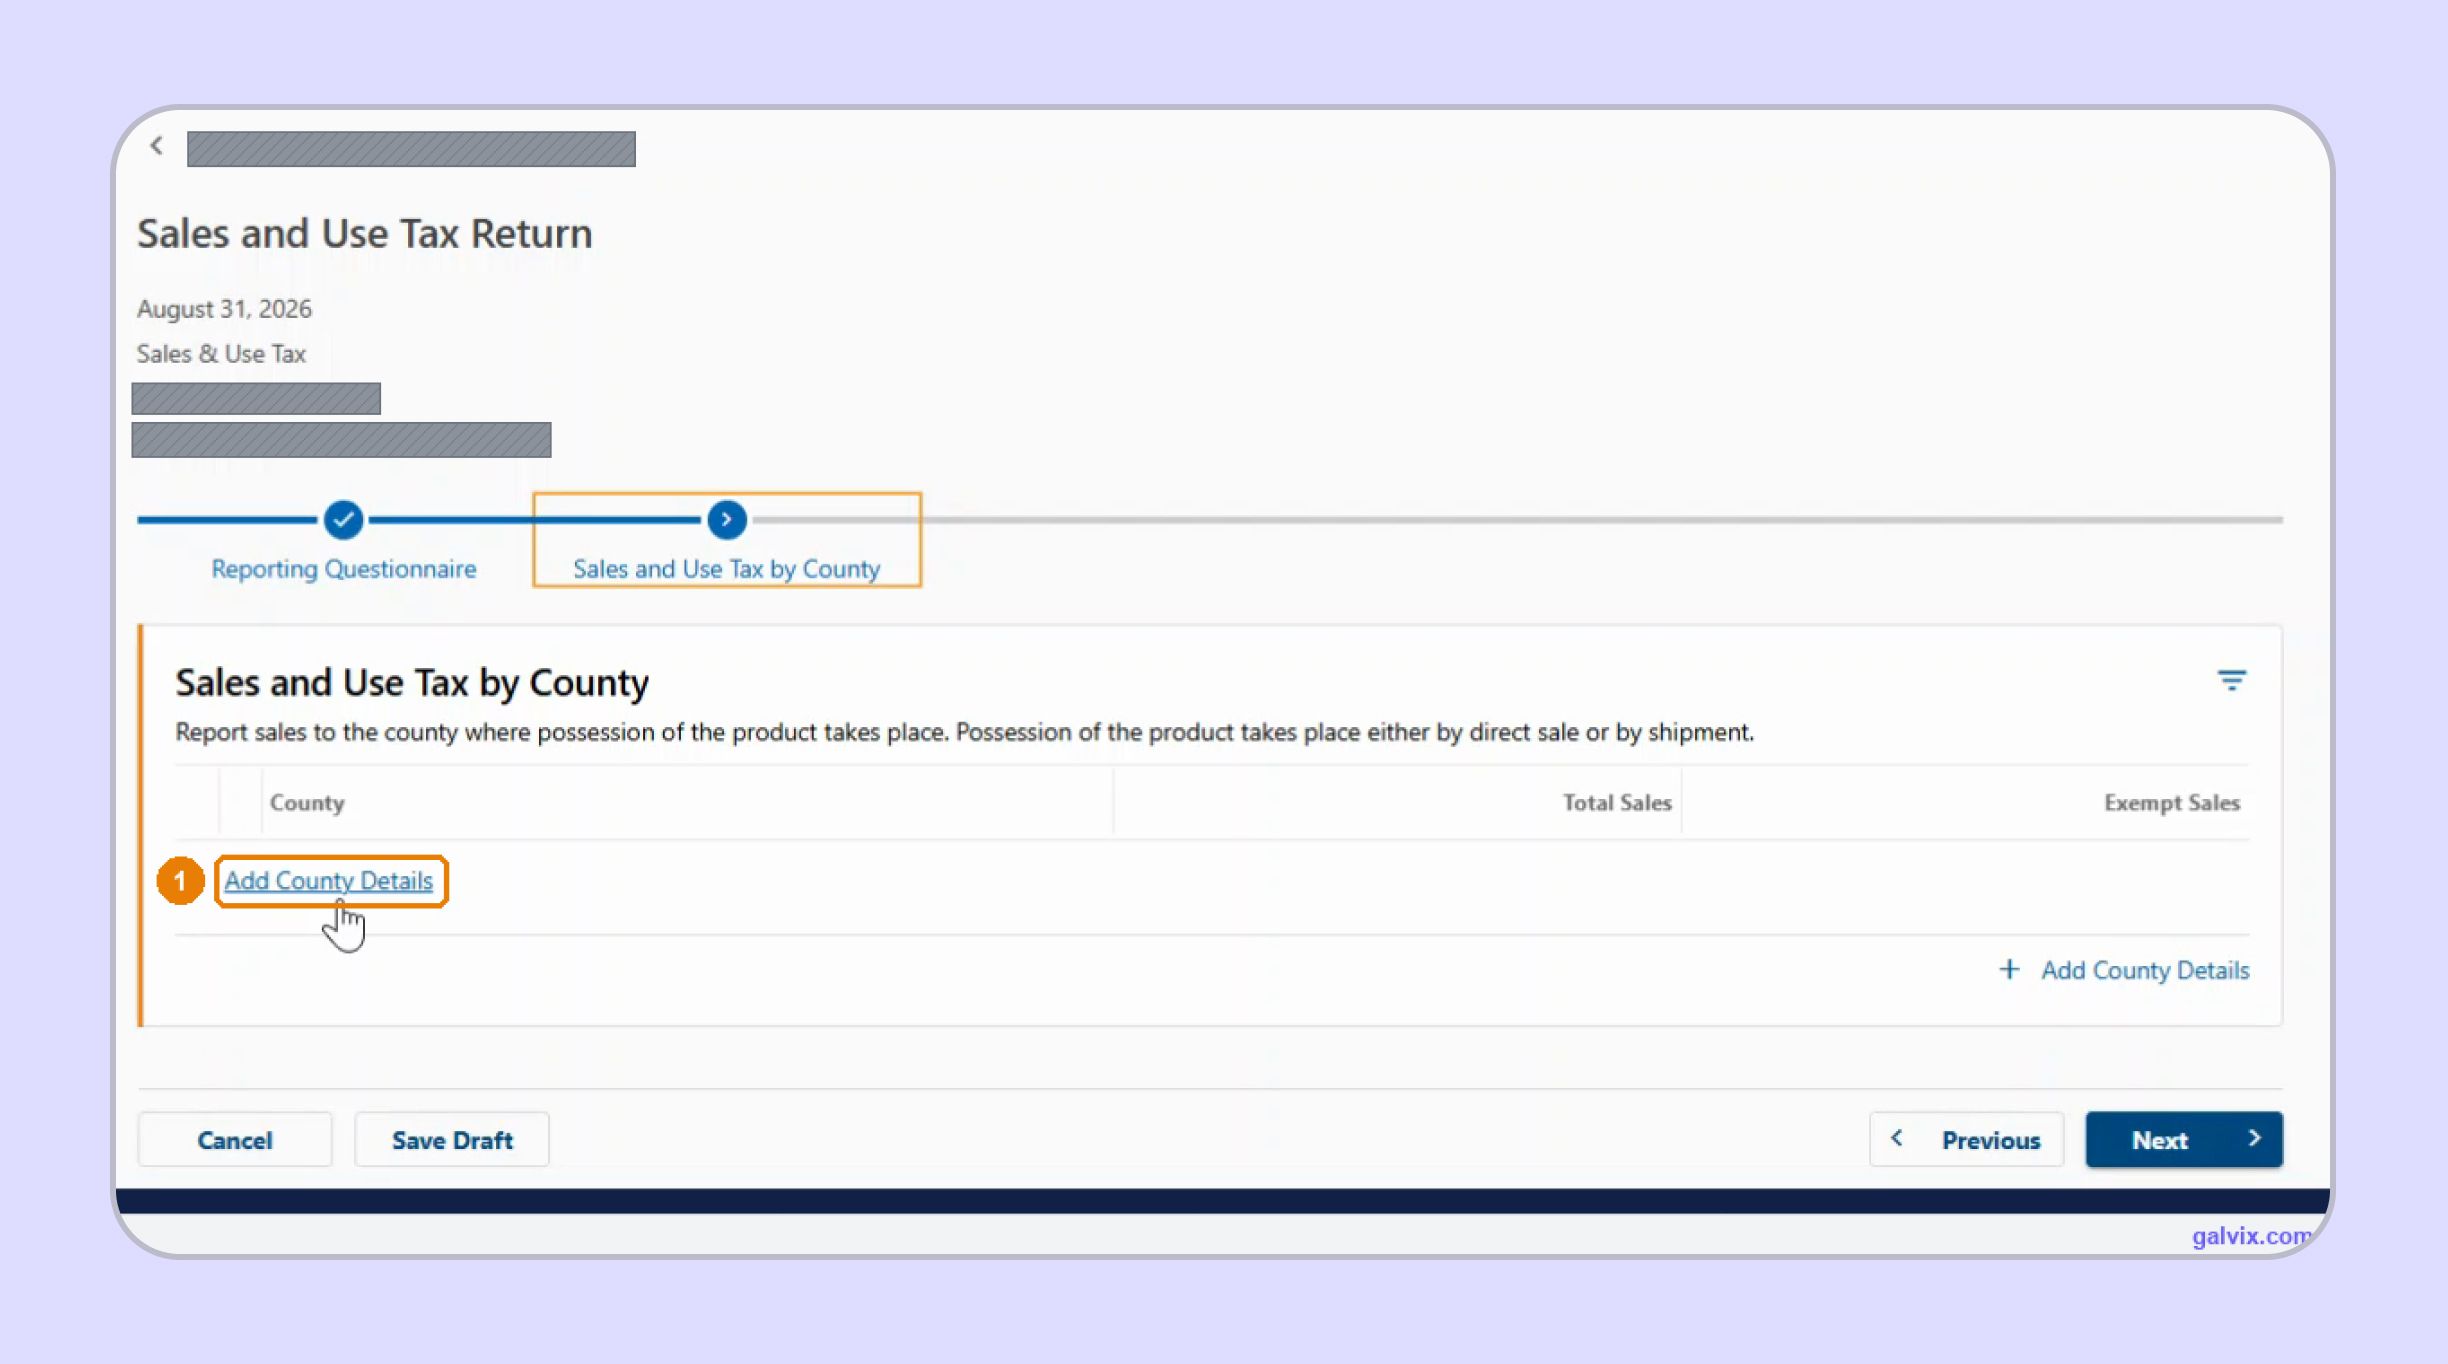This screenshot has height=1364, width=2448.
Task: Click the back chevron at top left
Action: [157, 146]
